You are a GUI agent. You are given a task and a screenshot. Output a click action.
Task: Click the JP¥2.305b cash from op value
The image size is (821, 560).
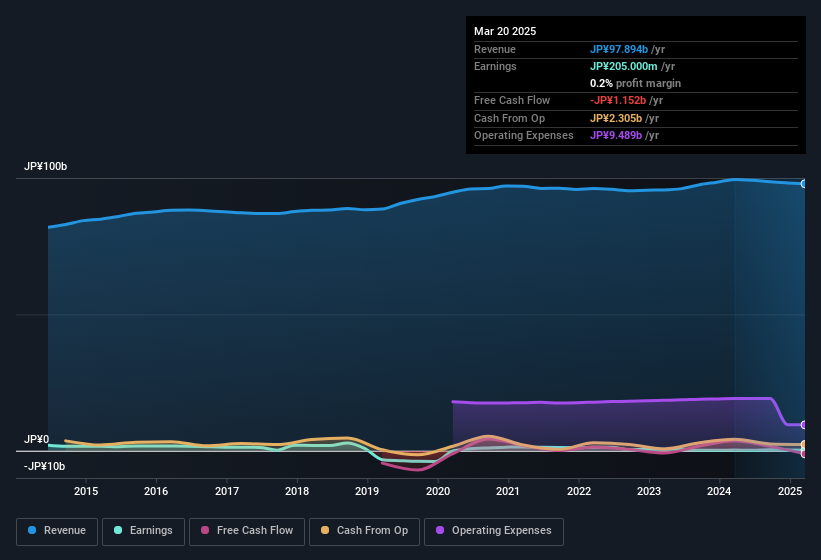(616, 118)
